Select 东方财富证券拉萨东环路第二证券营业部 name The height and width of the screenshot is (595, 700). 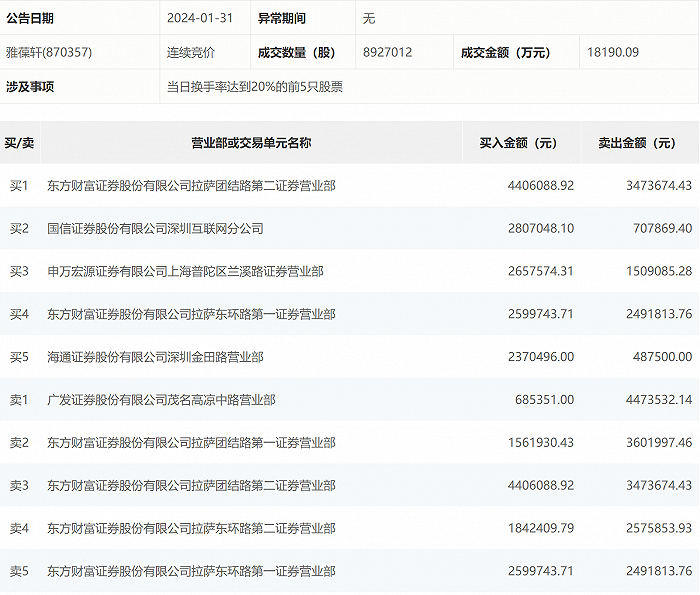pos(191,528)
